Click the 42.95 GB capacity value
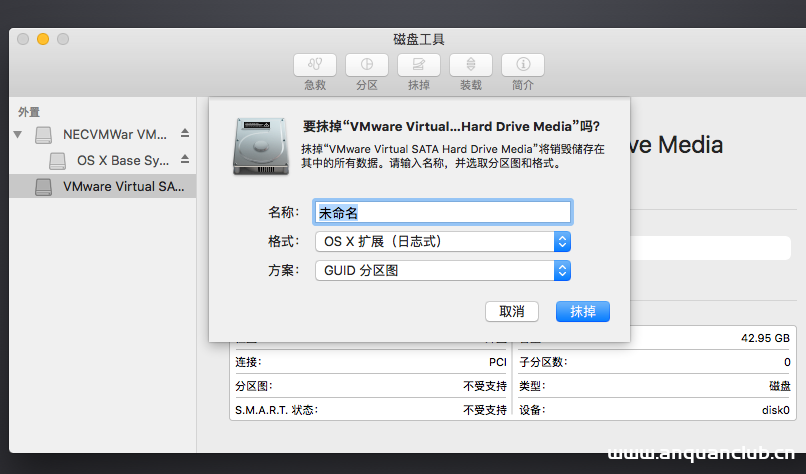 tap(765, 338)
